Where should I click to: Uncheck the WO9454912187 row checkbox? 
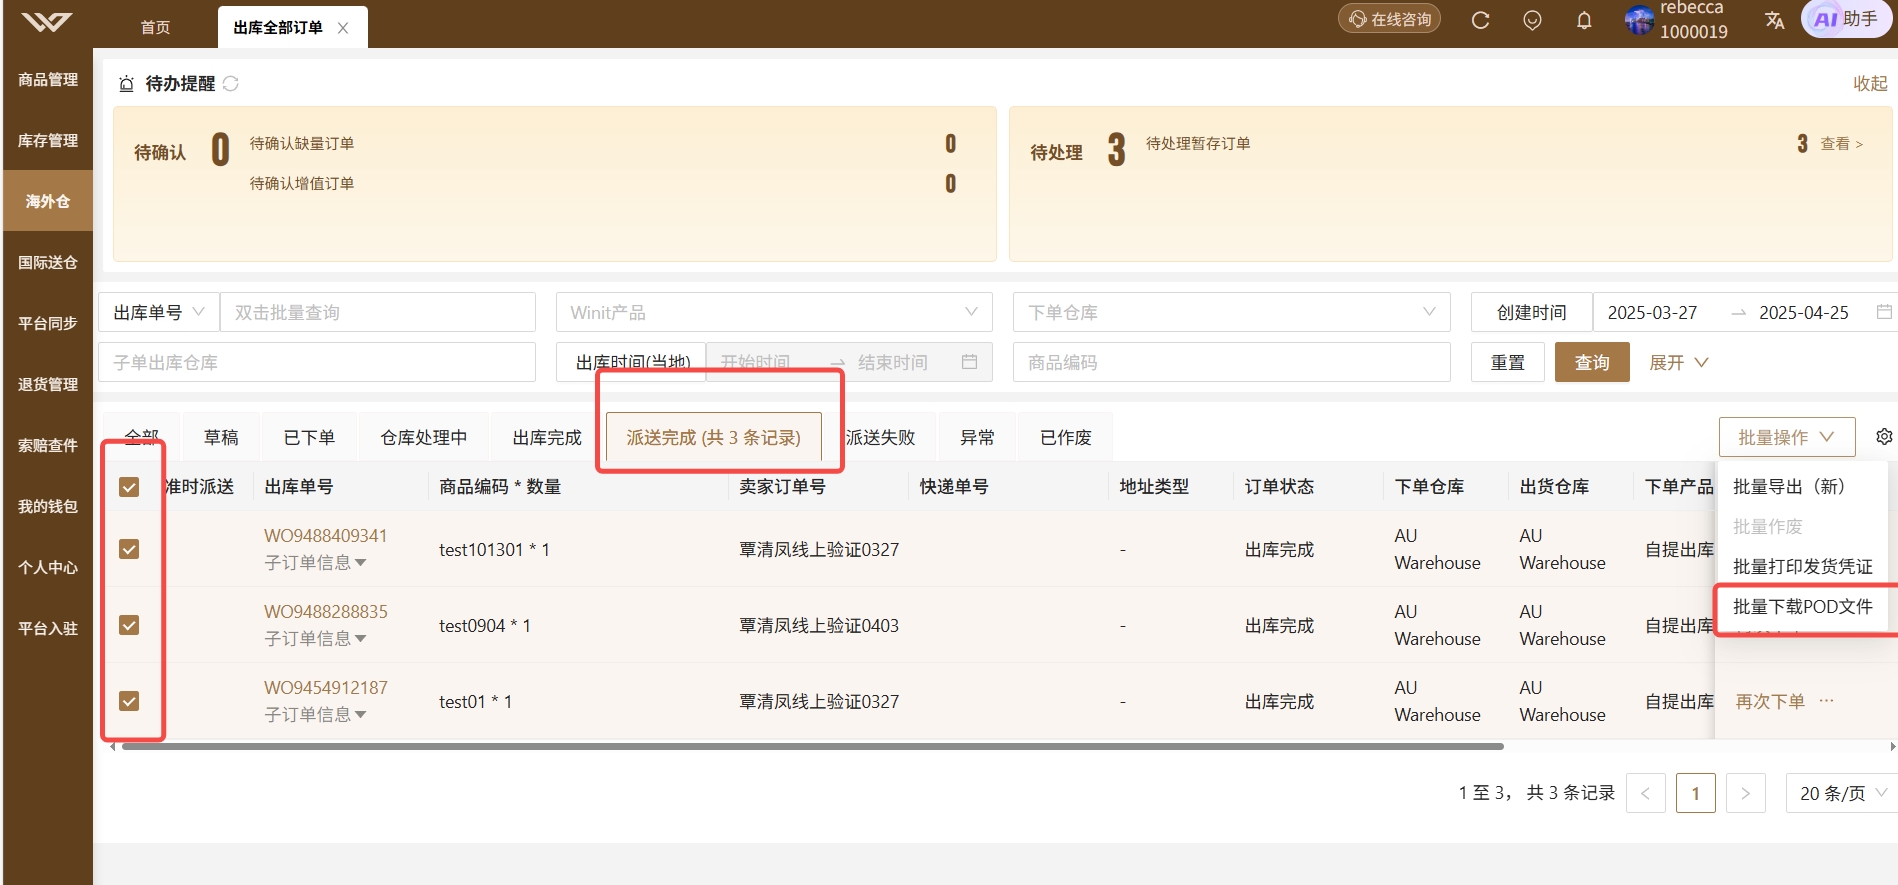[x=129, y=701]
